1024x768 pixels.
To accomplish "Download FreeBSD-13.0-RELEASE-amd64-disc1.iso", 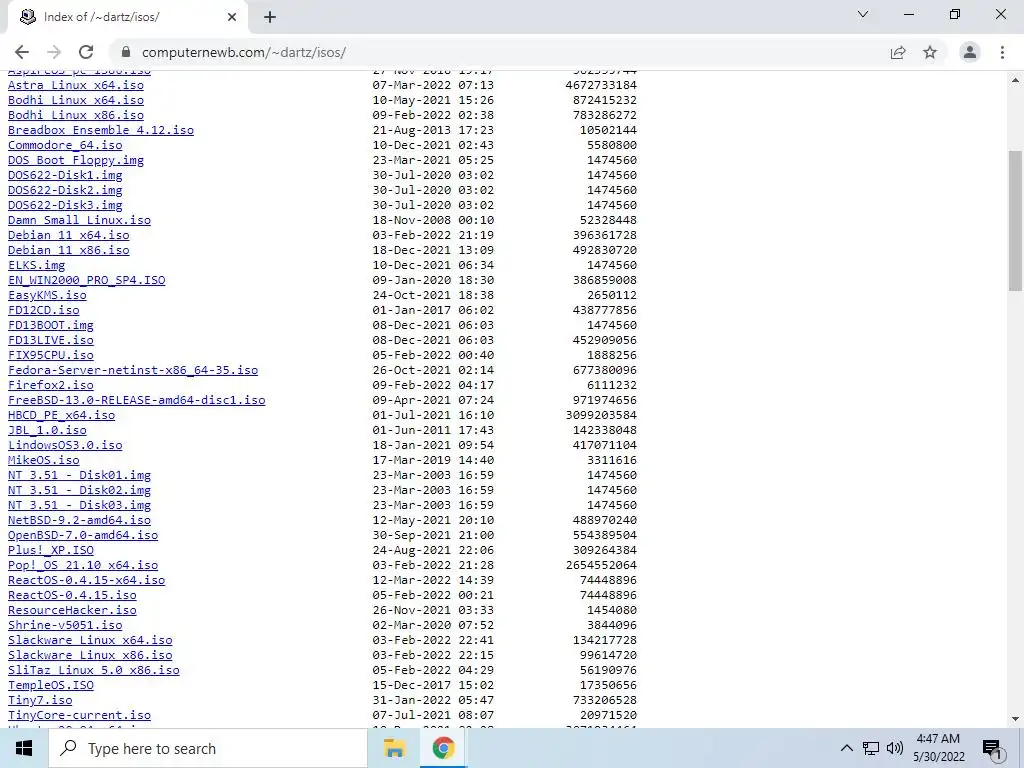I will click(136, 400).
